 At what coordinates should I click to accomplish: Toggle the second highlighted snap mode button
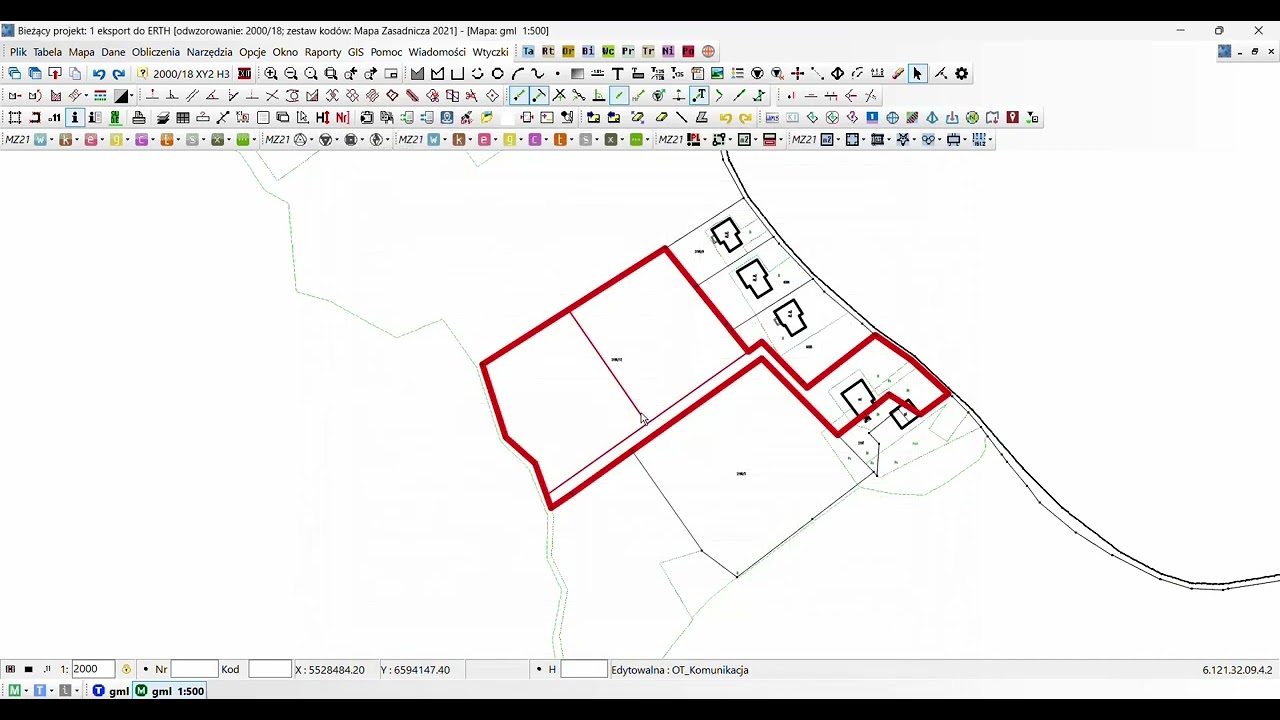tap(539, 96)
